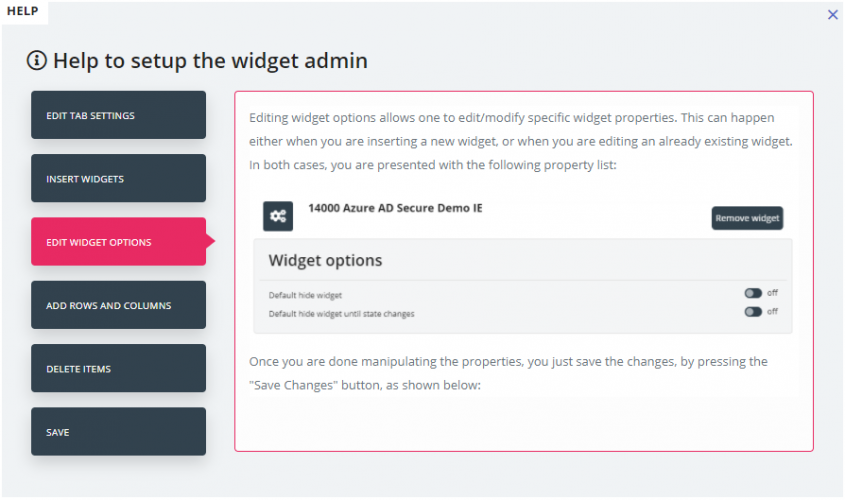Screen dimensions: 845x500
Task: Click the Default hide widget until state changes label
Action: click(x=341, y=314)
